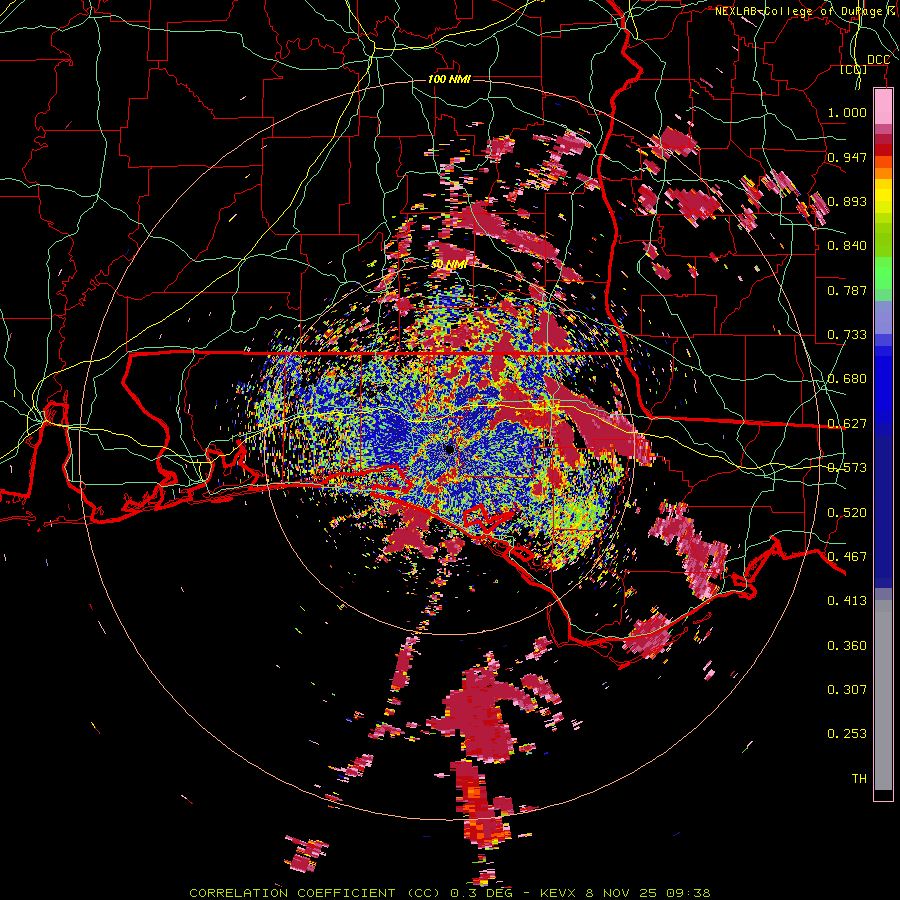Click the [CC] units label
This screenshot has width=900, height=900.
coord(854,69)
